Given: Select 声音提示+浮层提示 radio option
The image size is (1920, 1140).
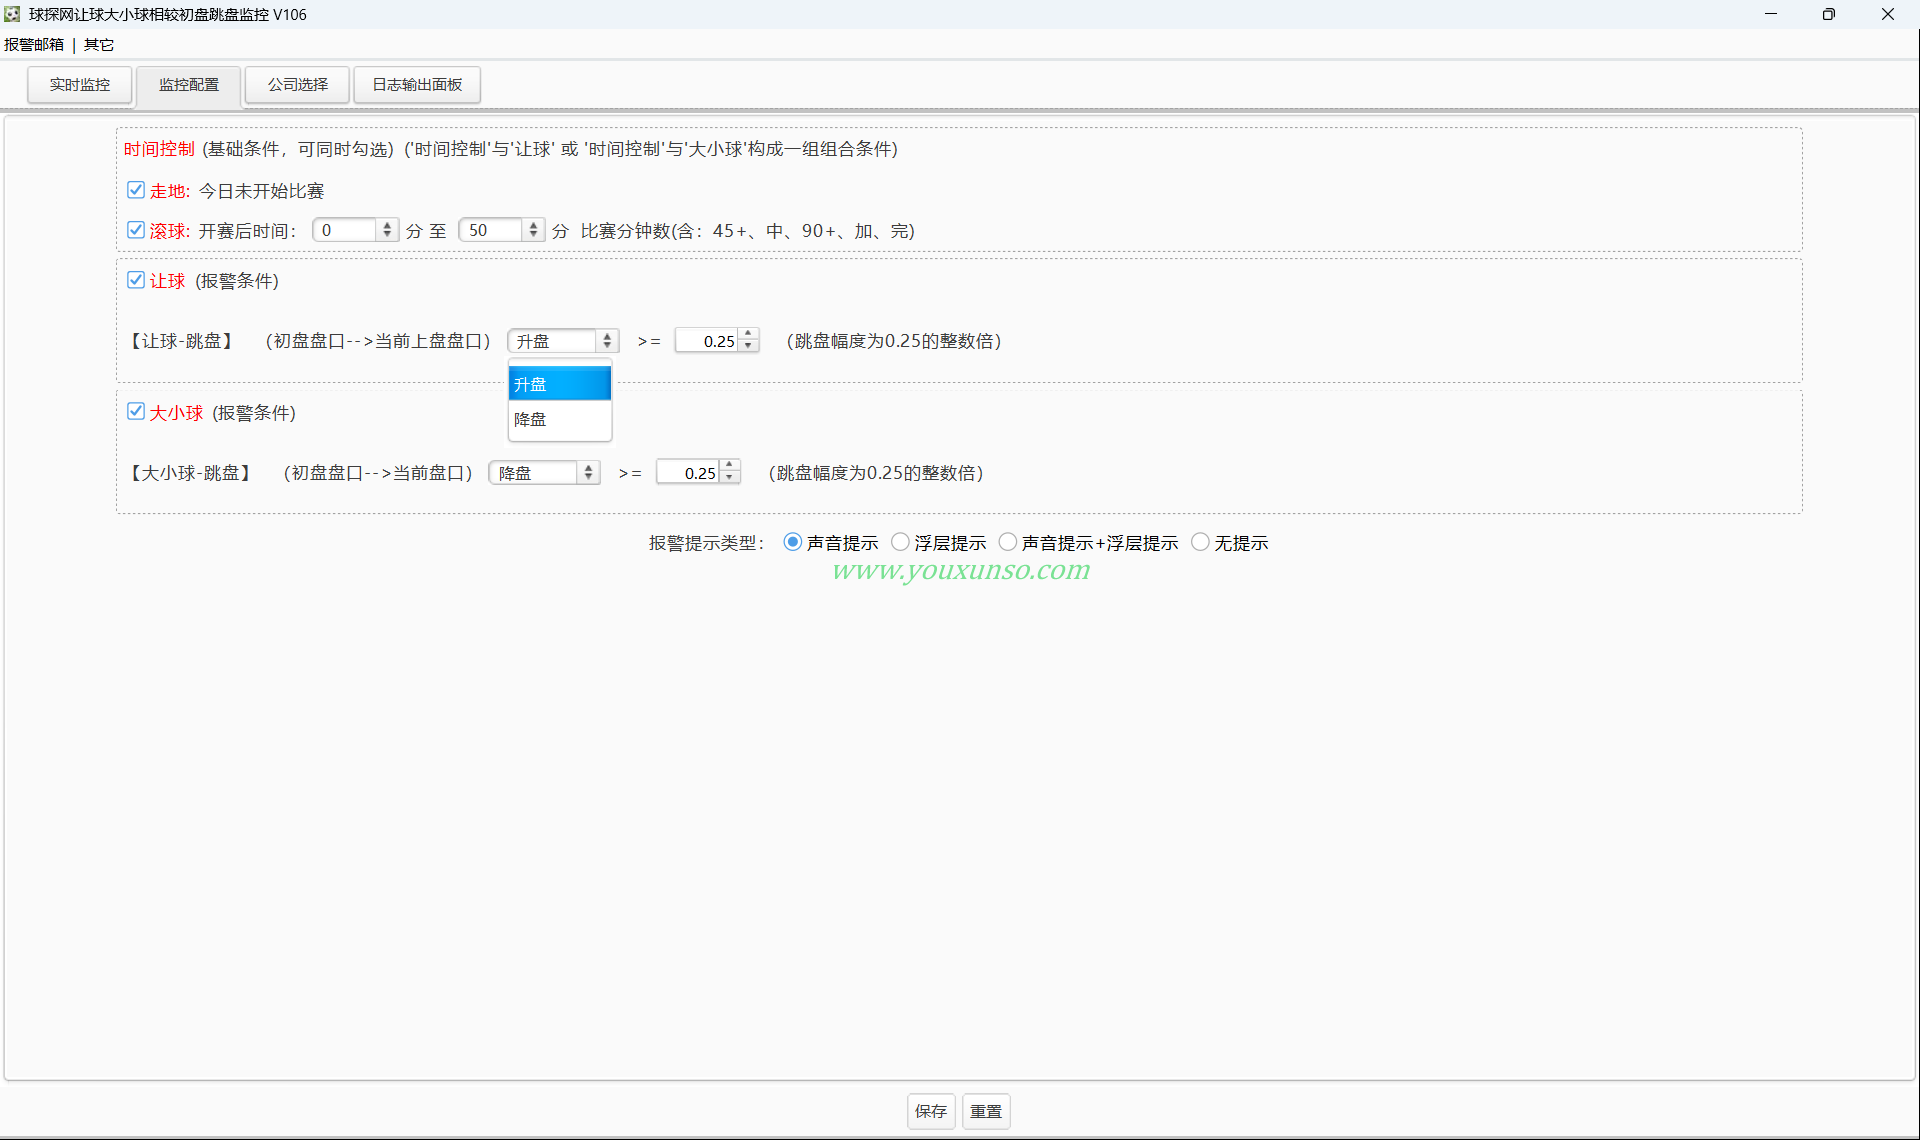Looking at the screenshot, I should point(1008,542).
